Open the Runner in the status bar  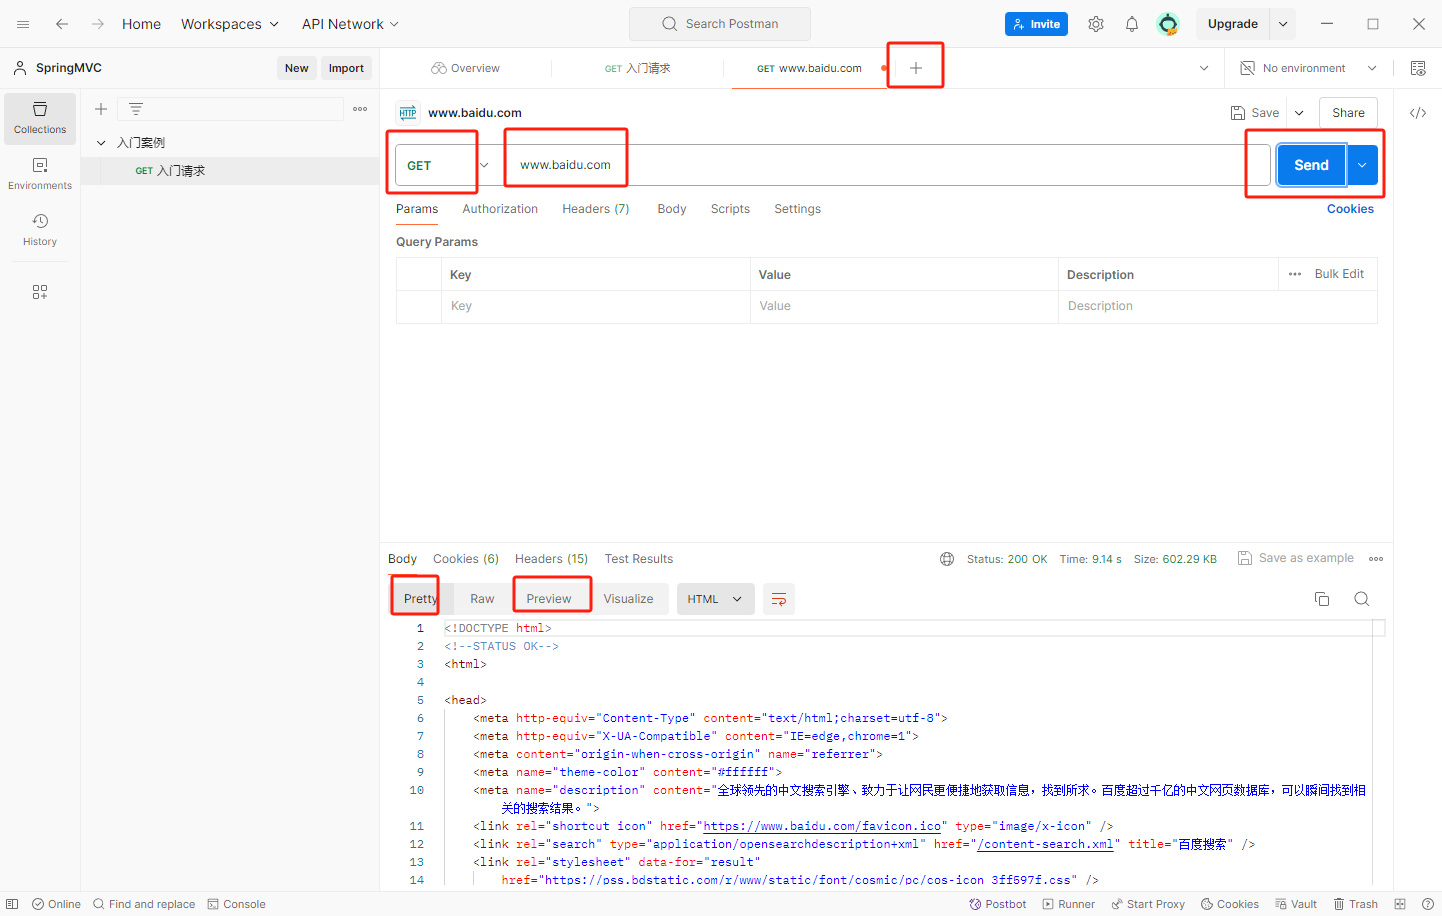1069,904
